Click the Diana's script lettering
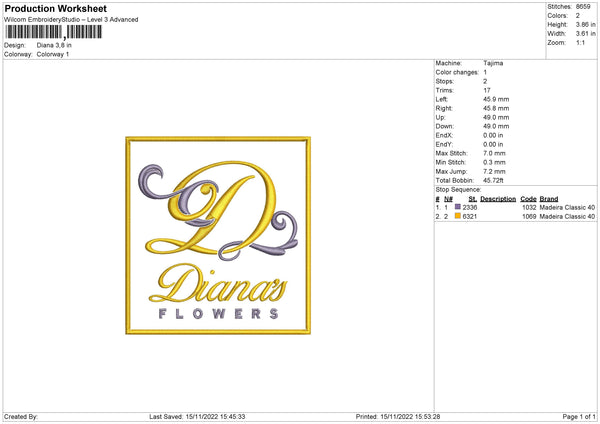This screenshot has width=600, height=424. pyautogui.click(x=218, y=284)
